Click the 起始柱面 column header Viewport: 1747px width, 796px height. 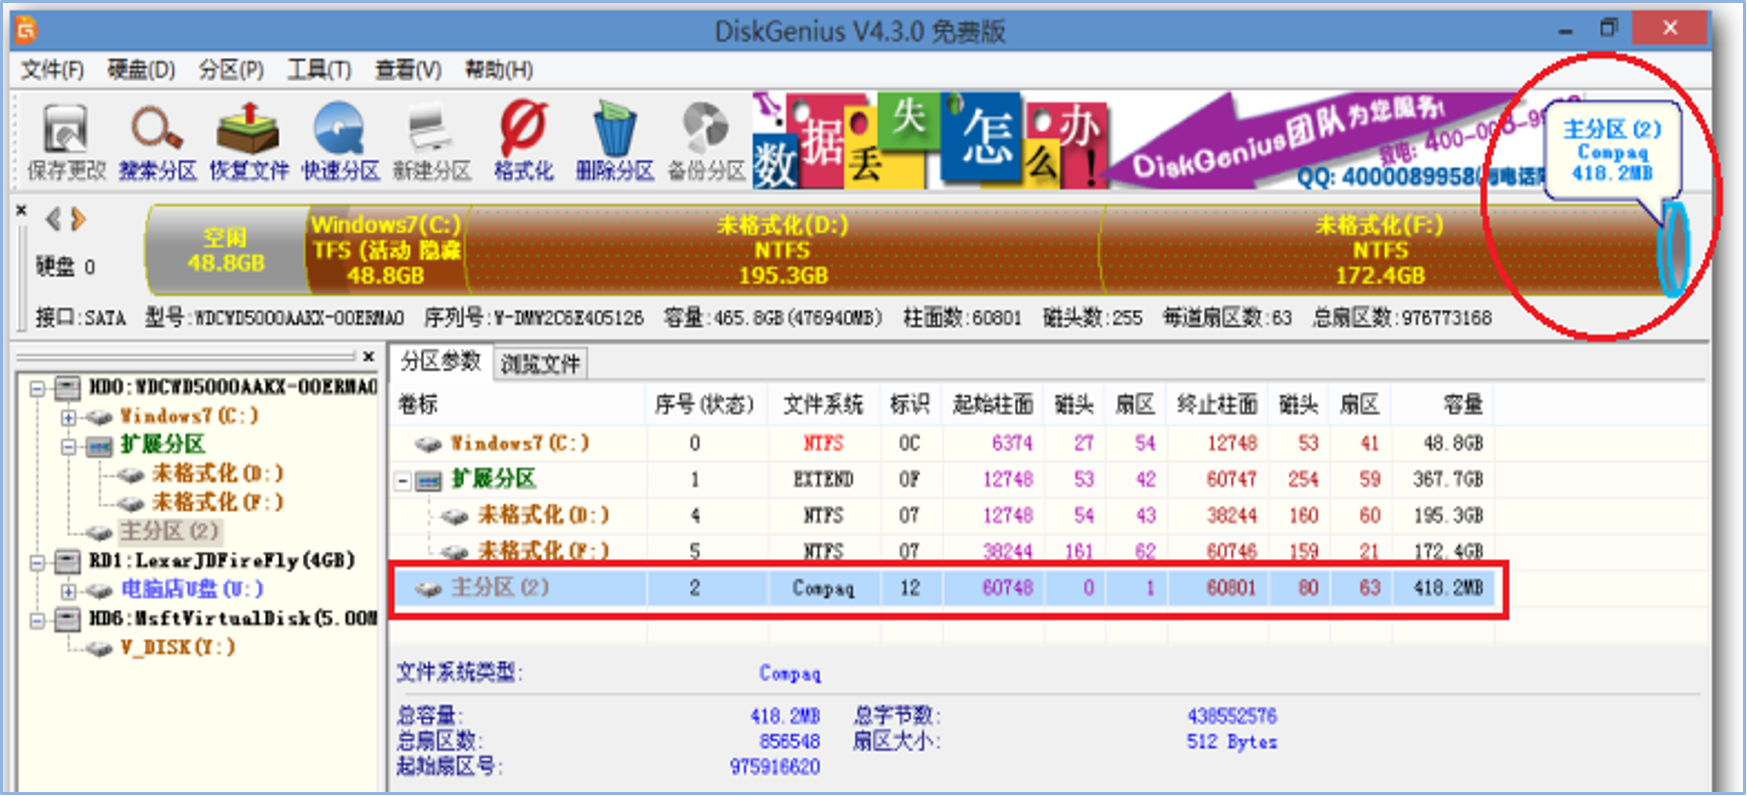point(993,404)
